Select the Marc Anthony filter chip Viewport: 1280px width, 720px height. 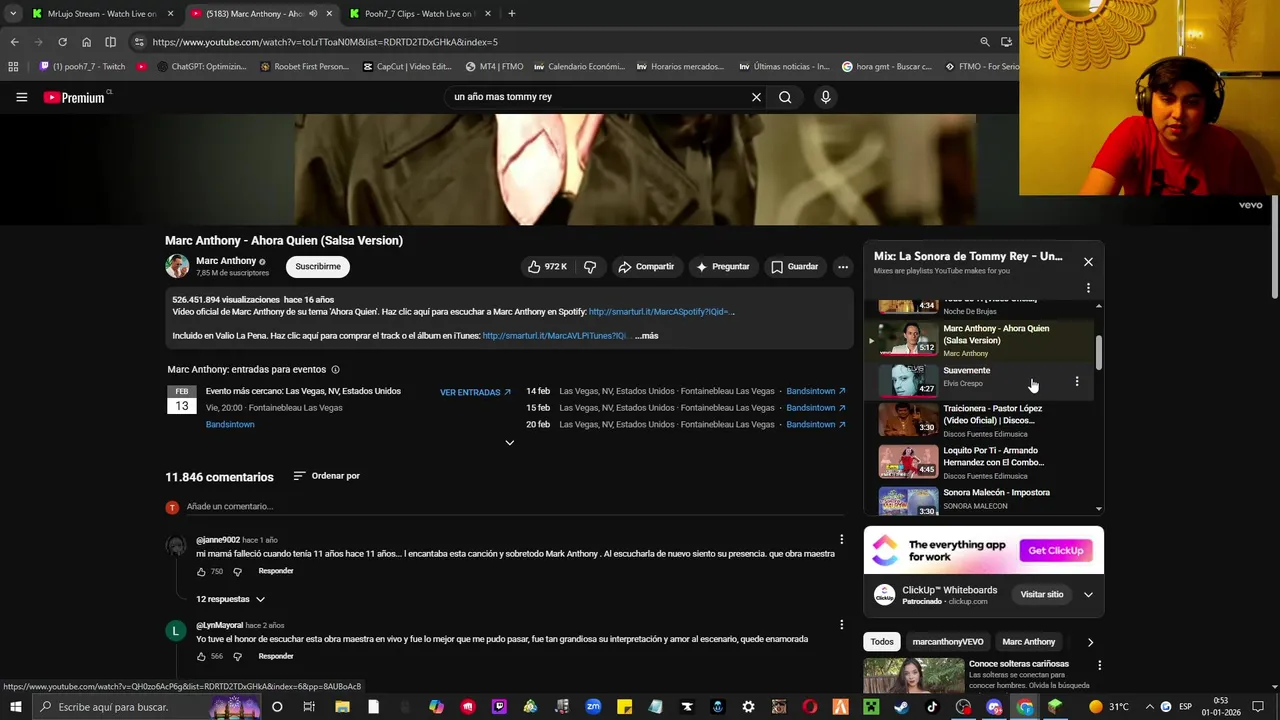click(1029, 642)
